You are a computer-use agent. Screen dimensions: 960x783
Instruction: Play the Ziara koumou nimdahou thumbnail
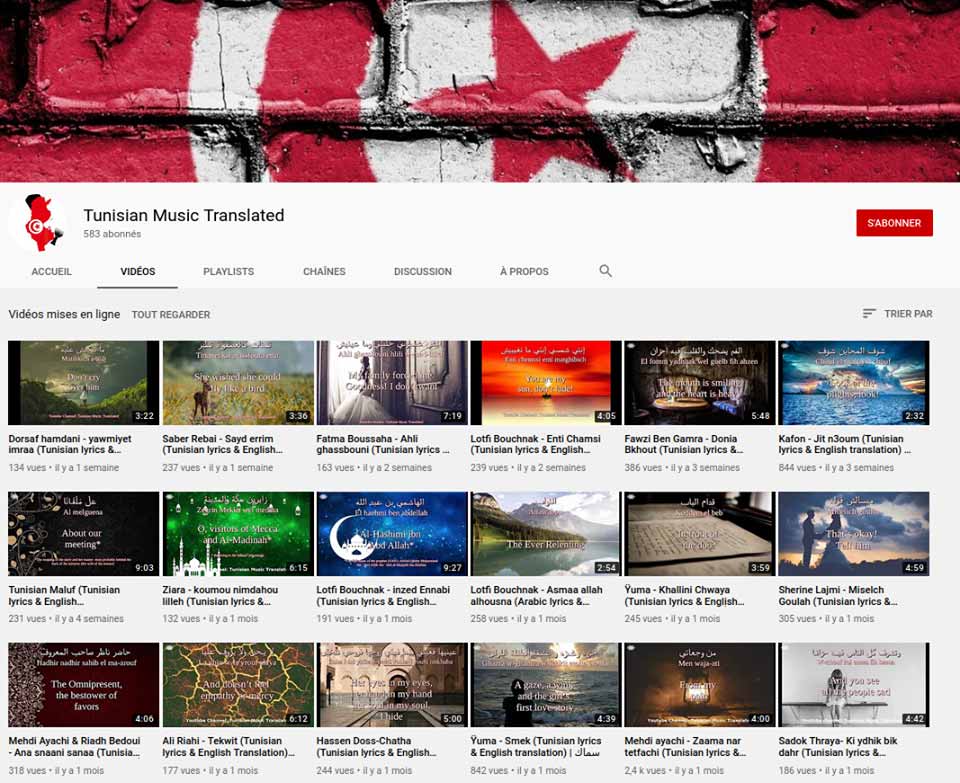(238, 534)
